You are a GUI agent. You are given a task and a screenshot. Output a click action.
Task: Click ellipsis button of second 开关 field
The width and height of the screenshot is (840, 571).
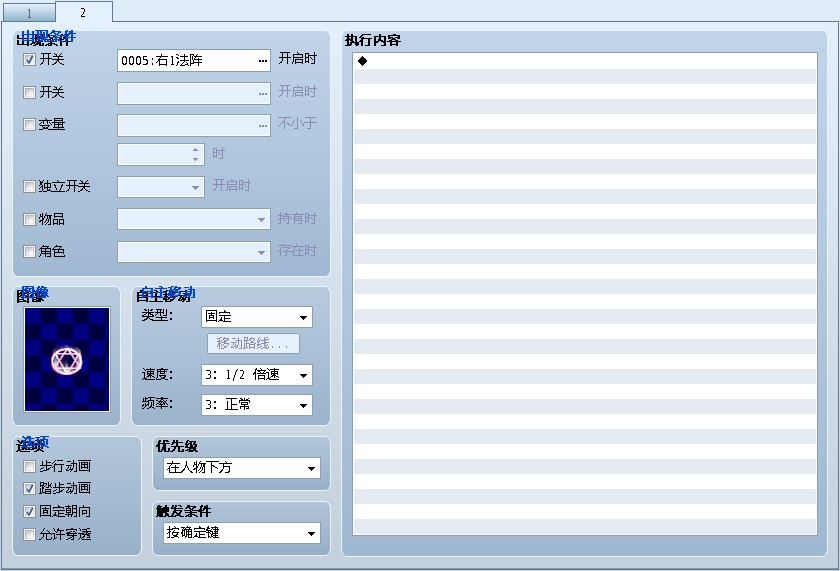262,94
